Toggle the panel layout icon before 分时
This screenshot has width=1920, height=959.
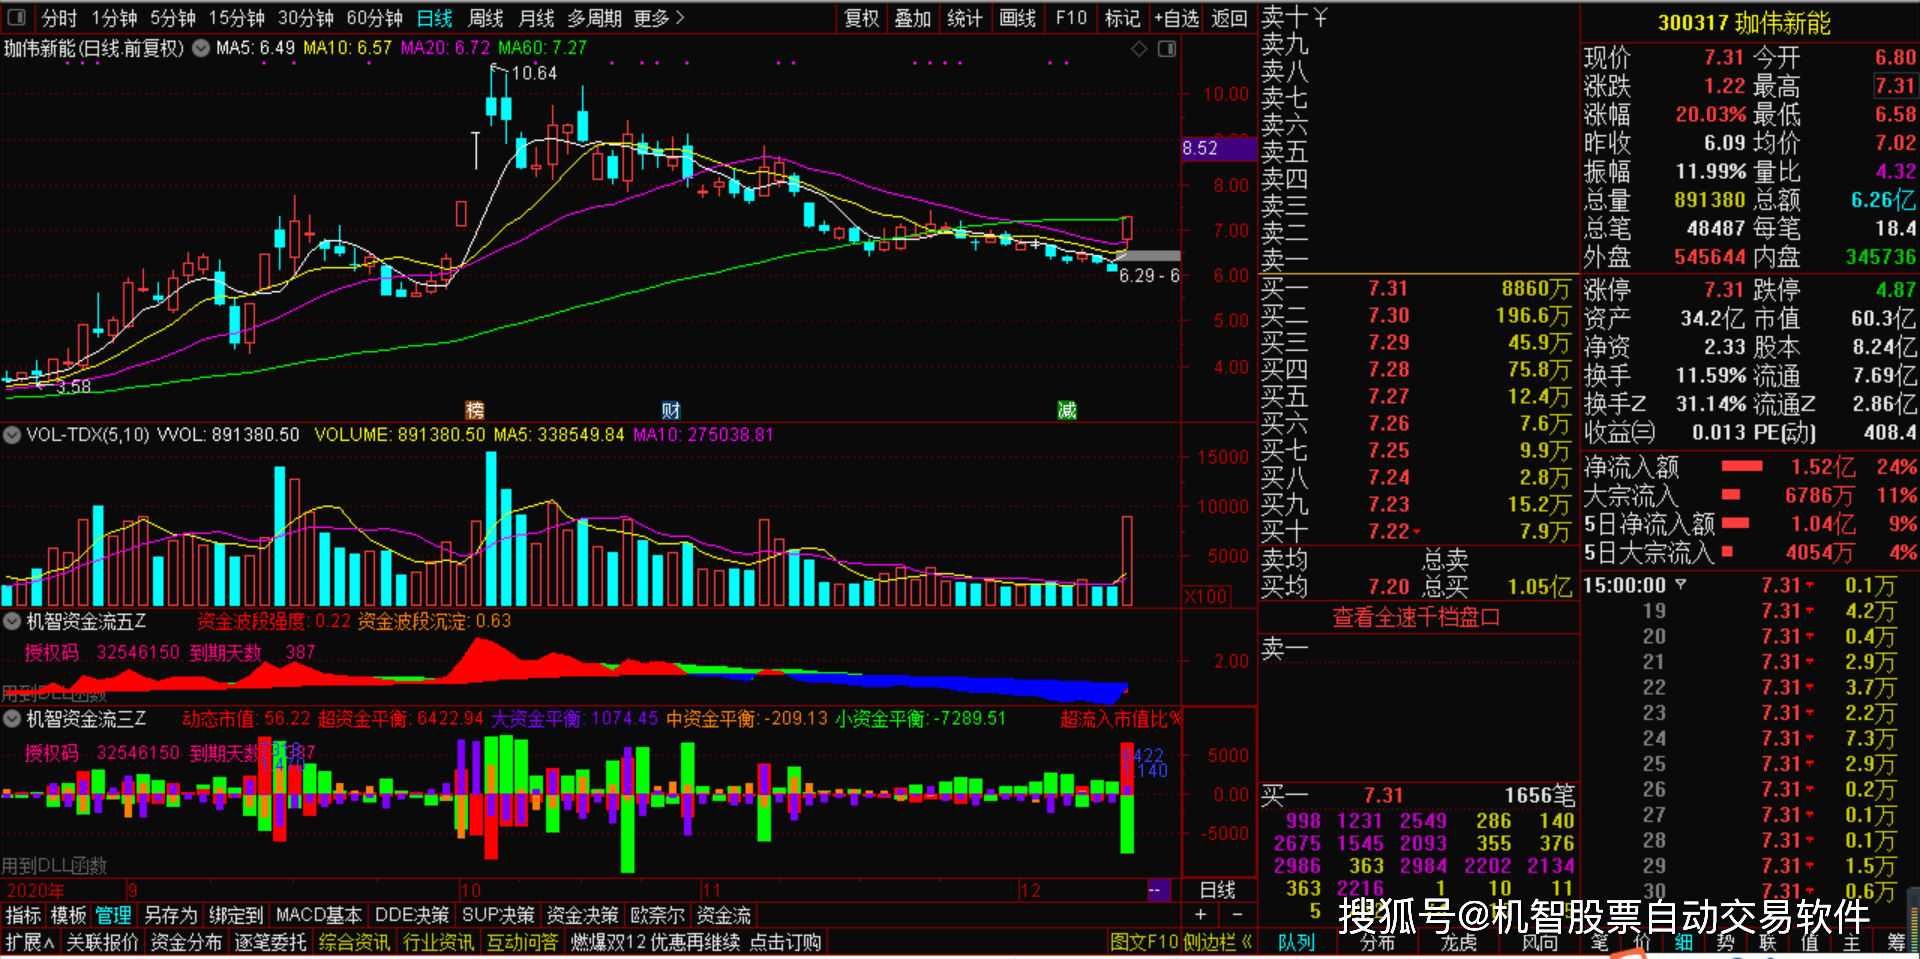coord(16,17)
